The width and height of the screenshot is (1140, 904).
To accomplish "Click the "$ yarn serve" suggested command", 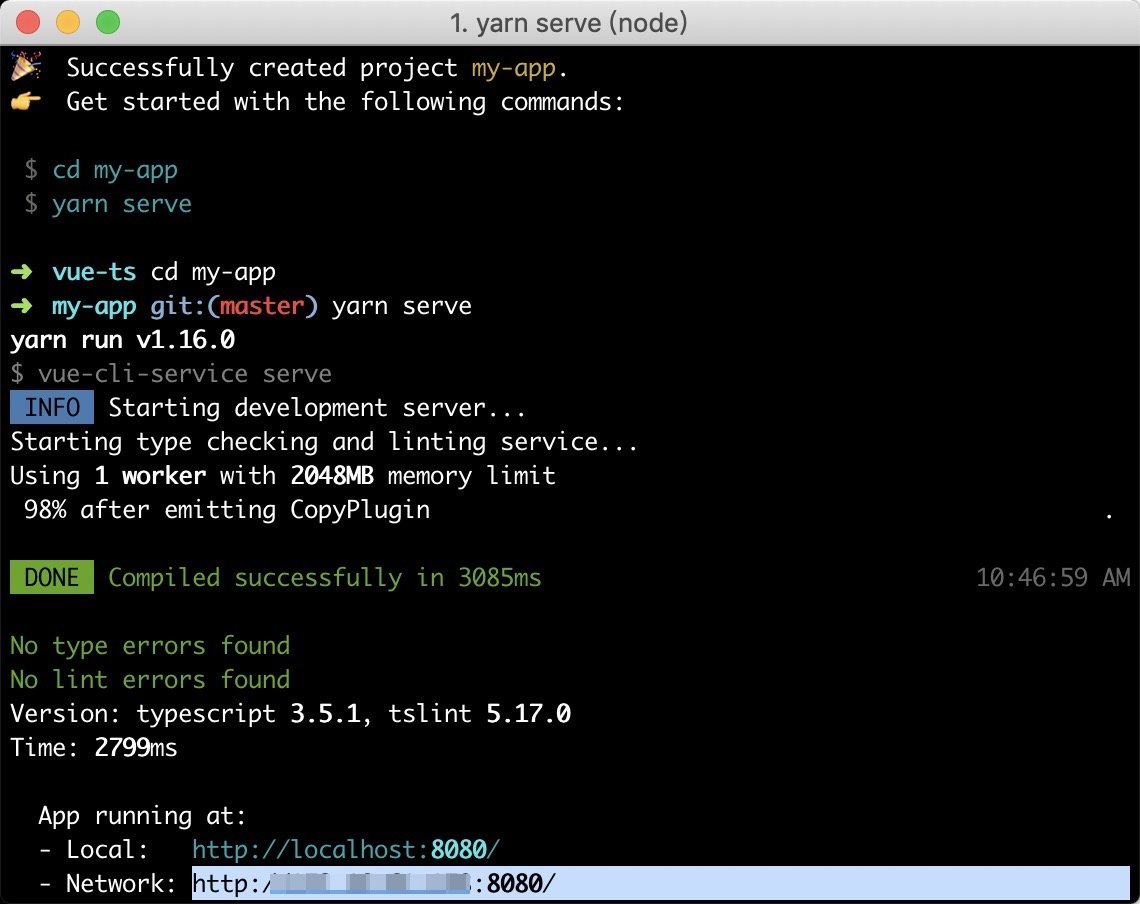I will point(108,204).
